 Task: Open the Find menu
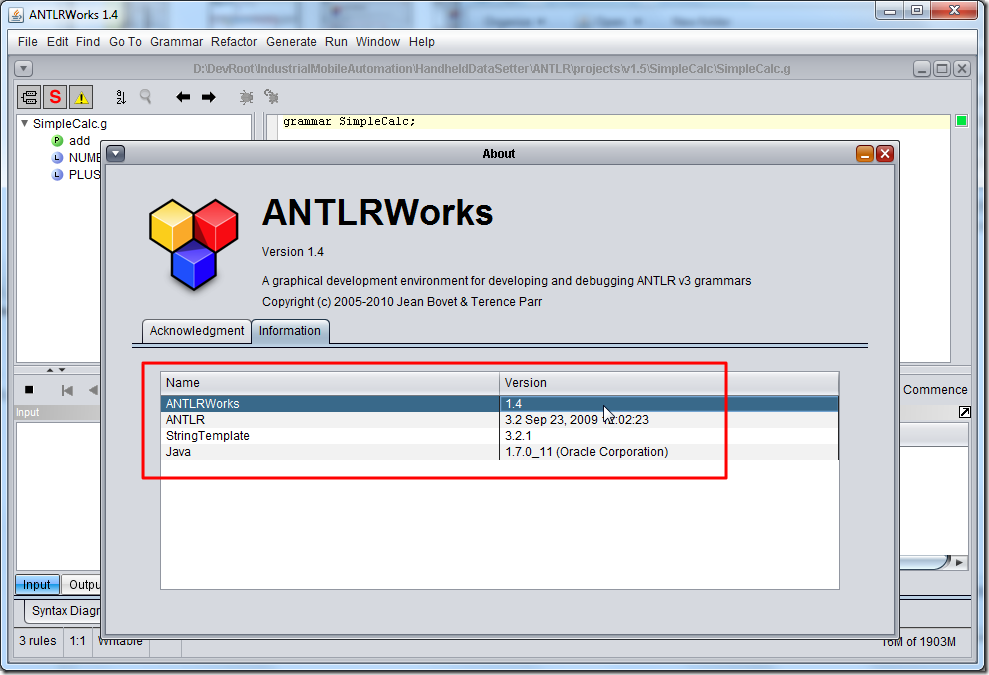click(x=88, y=42)
